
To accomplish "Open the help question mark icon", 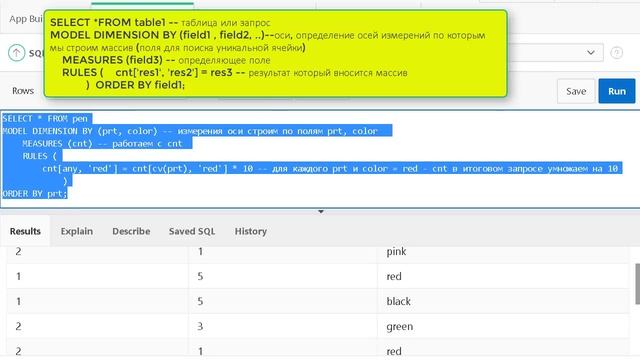I will pyautogui.click(x=616, y=53).
